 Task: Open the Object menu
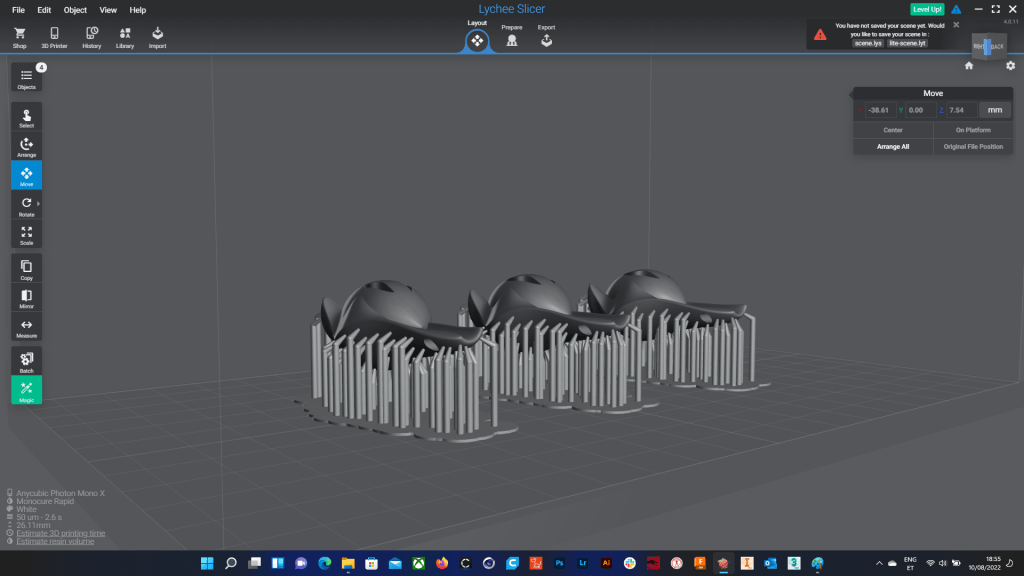(x=75, y=10)
